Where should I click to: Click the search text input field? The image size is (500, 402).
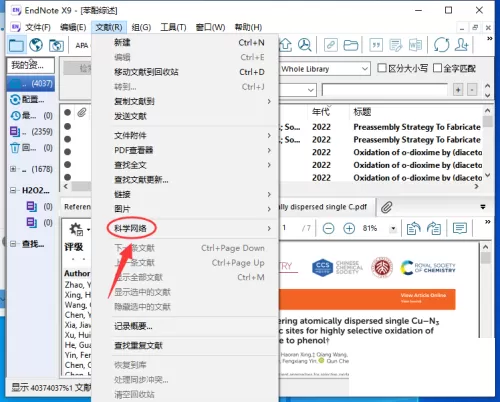(x=385, y=90)
